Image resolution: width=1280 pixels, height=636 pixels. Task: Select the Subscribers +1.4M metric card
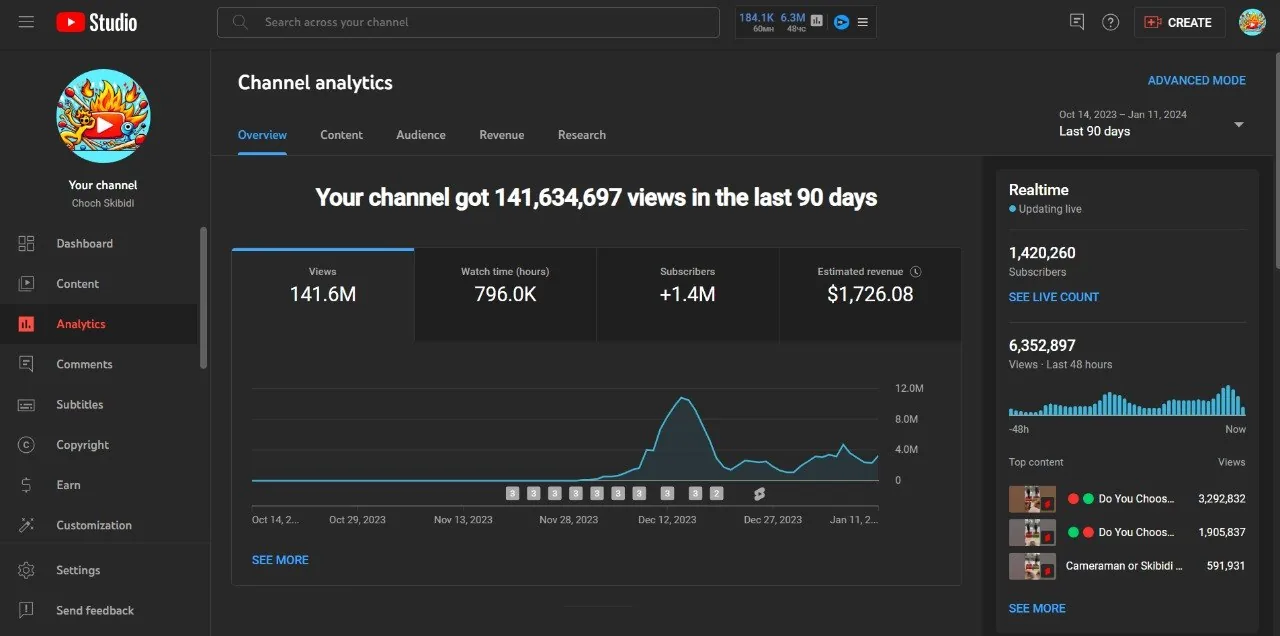pyautogui.click(x=687, y=294)
